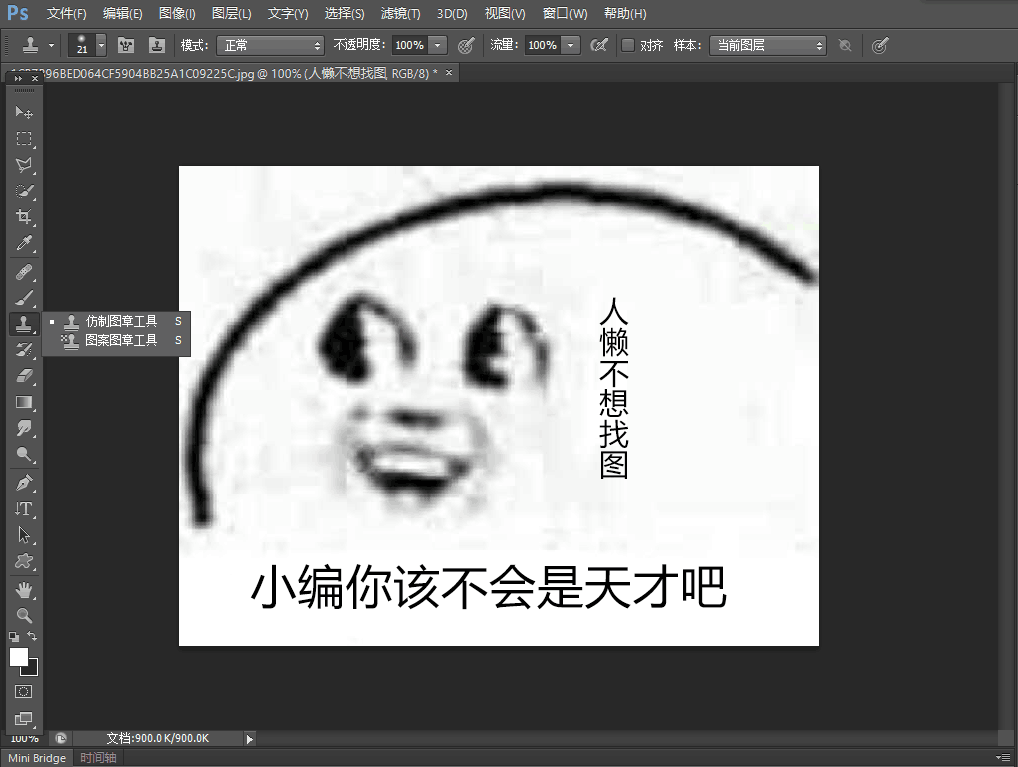Select the Rectangular Marquee tool
This screenshot has width=1018, height=767.
pyautogui.click(x=24, y=139)
